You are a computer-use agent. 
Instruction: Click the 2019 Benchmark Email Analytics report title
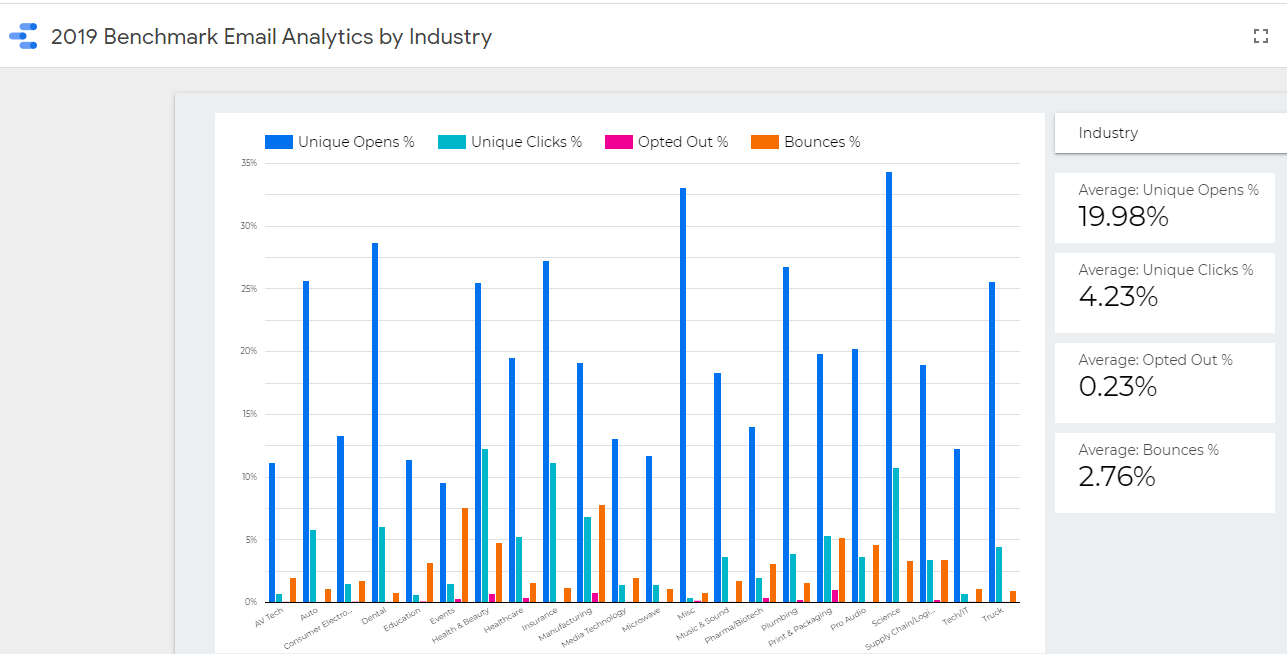(271, 38)
